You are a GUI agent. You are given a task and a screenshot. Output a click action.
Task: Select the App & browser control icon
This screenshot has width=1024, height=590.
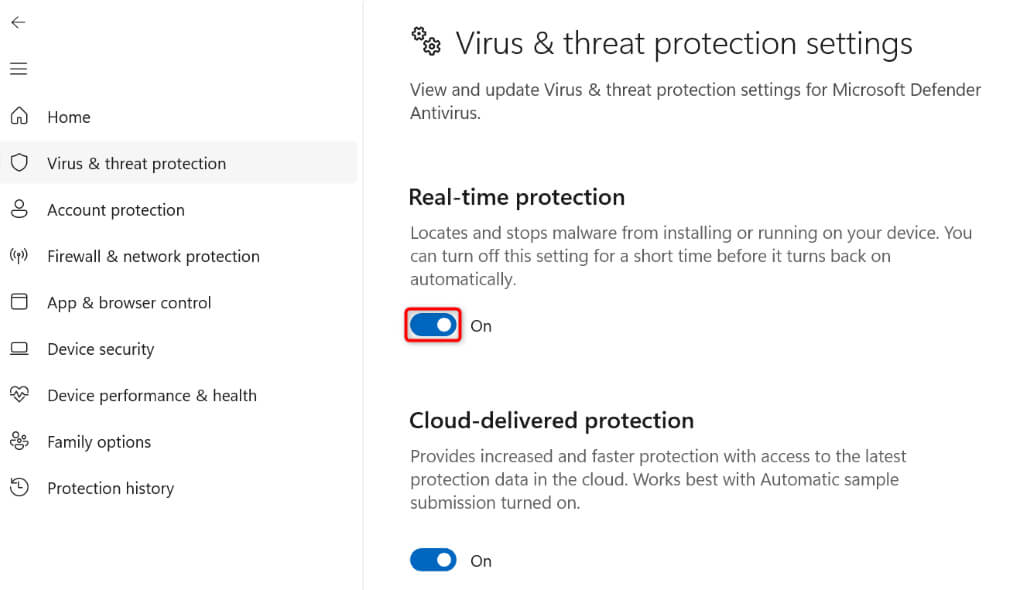(22, 302)
